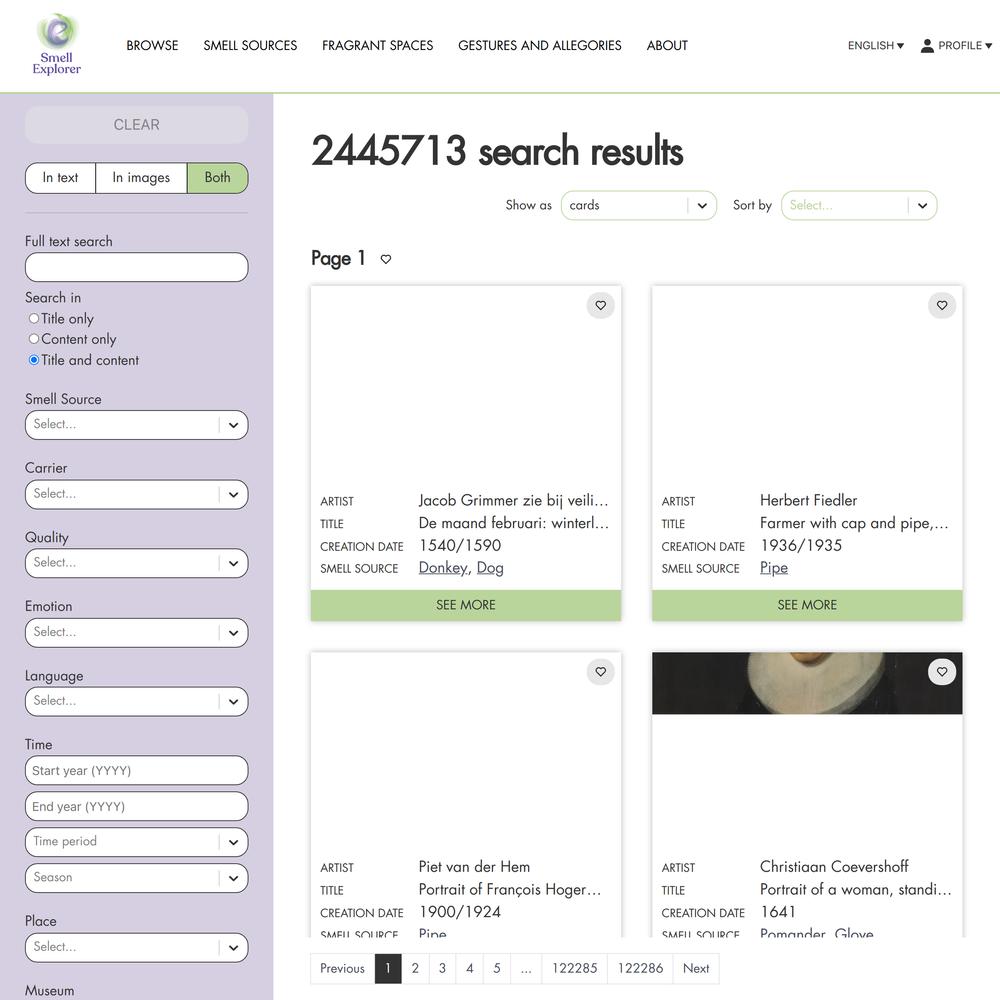Jump to results page 3
This screenshot has width=1000, height=1000.
443,968
